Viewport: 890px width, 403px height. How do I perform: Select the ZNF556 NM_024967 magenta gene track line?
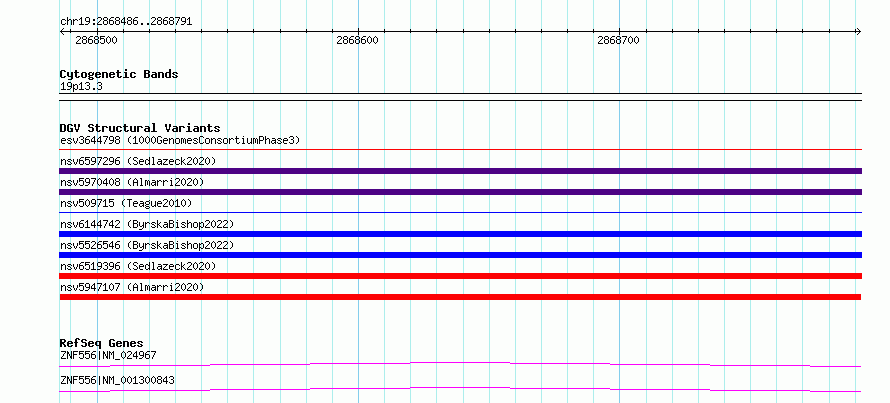pos(460,364)
